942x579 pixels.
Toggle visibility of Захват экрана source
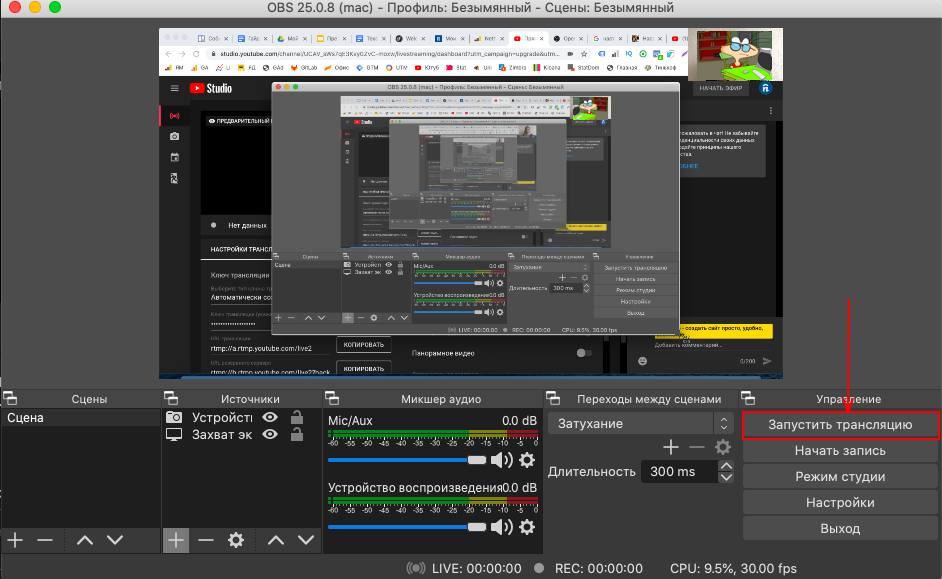coord(270,434)
